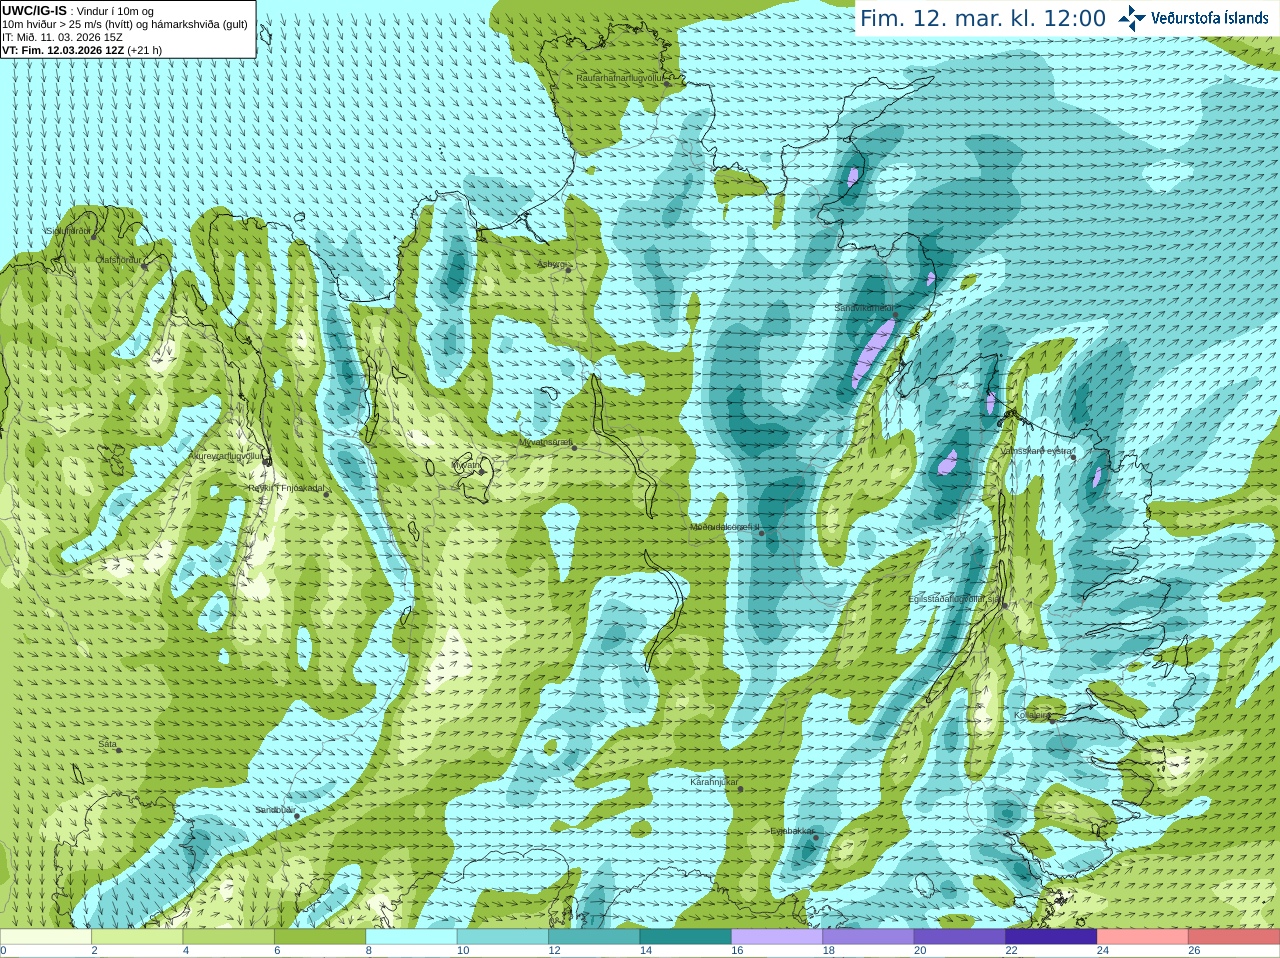This screenshot has width=1280, height=958.
Task: Click the 18–20 m/s purple swatch
Action: pos(869,937)
